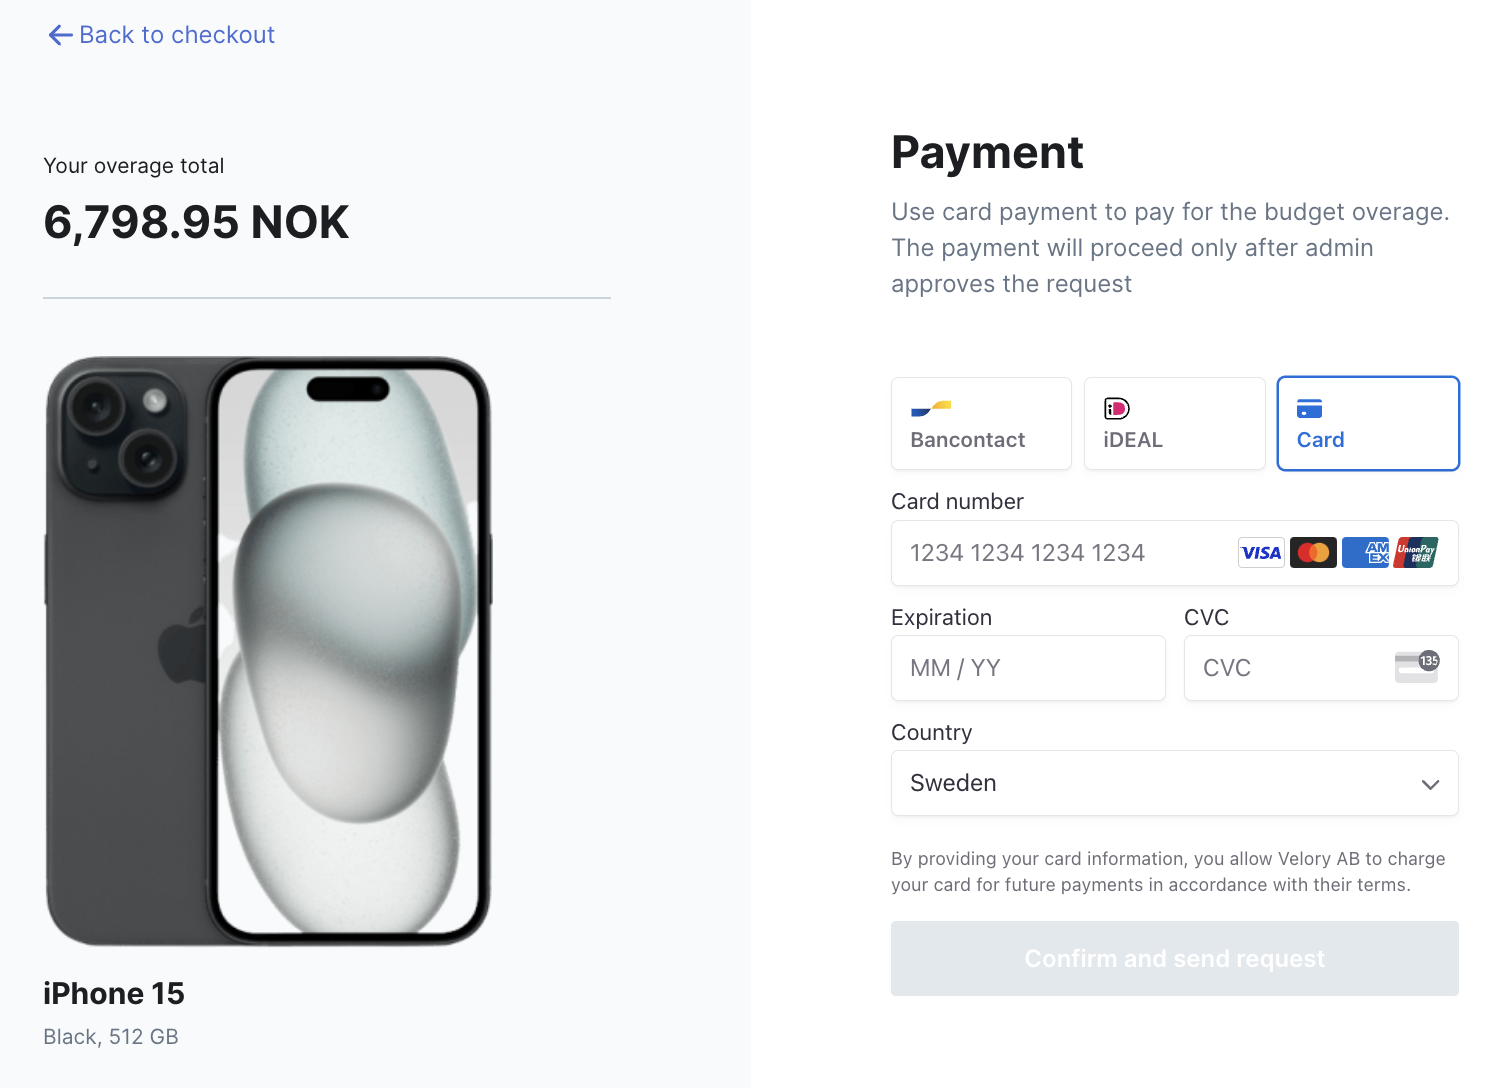Click the Bancontact logo icon
Screen dimensions: 1512x1088
tap(931, 408)
